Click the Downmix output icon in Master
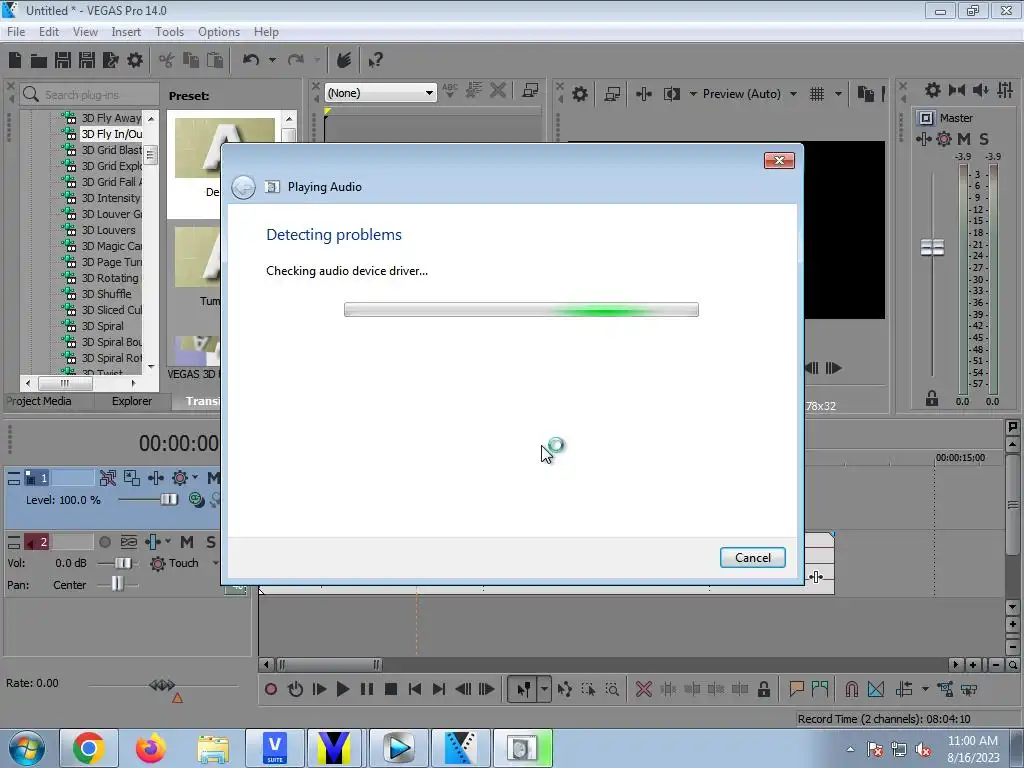1024x768 pixels. pos(957,90)
